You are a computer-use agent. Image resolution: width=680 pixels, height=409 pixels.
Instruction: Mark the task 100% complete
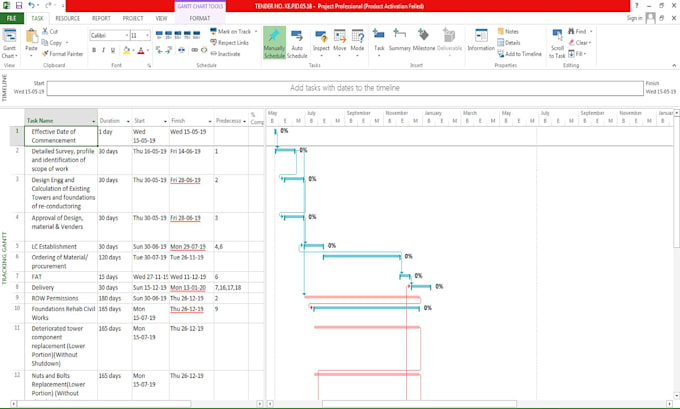coord(196,34)
